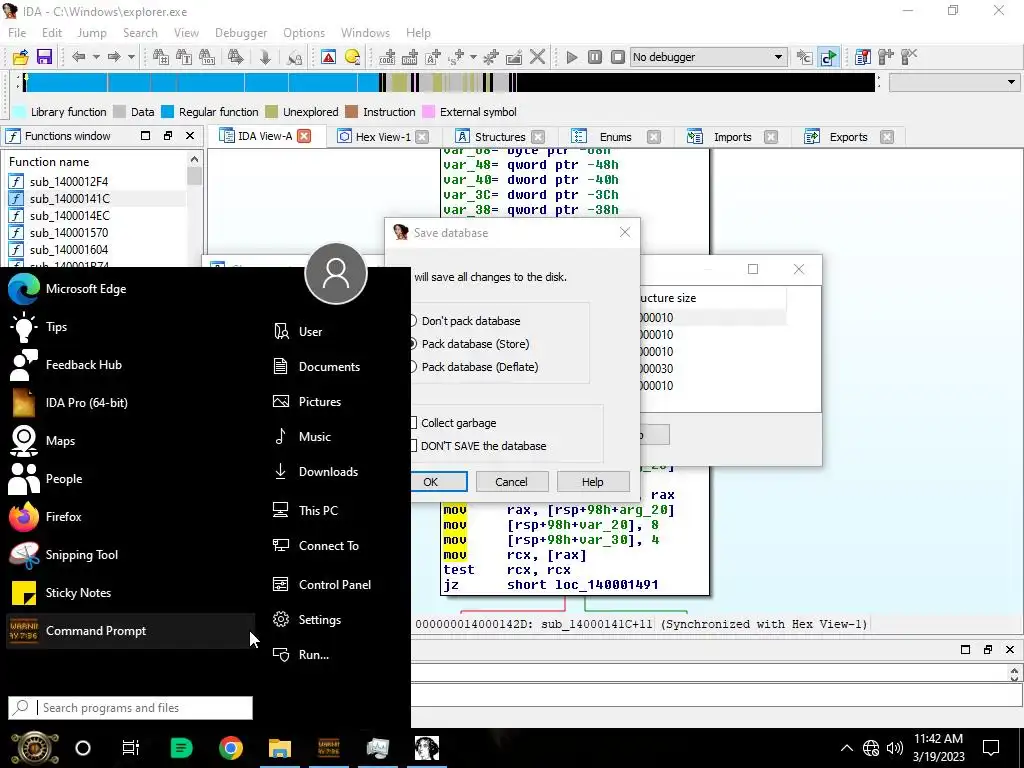Launch Microsoft Edge from Start menu
The height and width of the screenshot is (768, 1024).
tap(67, 289)
